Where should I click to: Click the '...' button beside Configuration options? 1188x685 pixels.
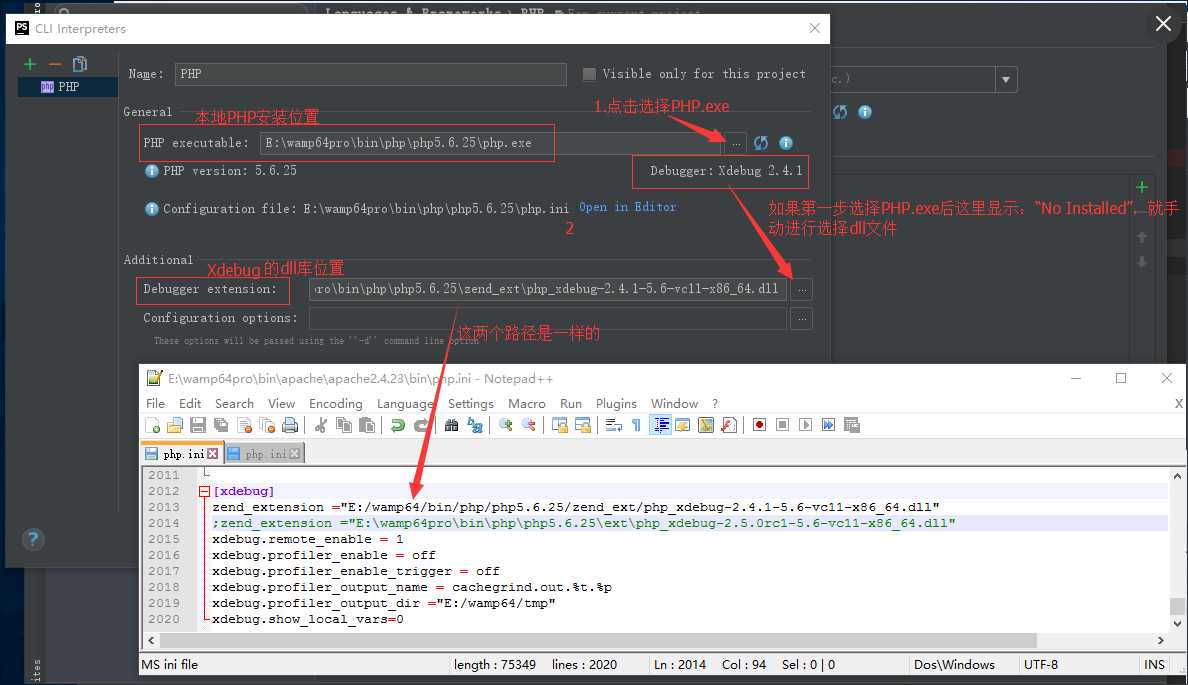(x=802, y=319)
